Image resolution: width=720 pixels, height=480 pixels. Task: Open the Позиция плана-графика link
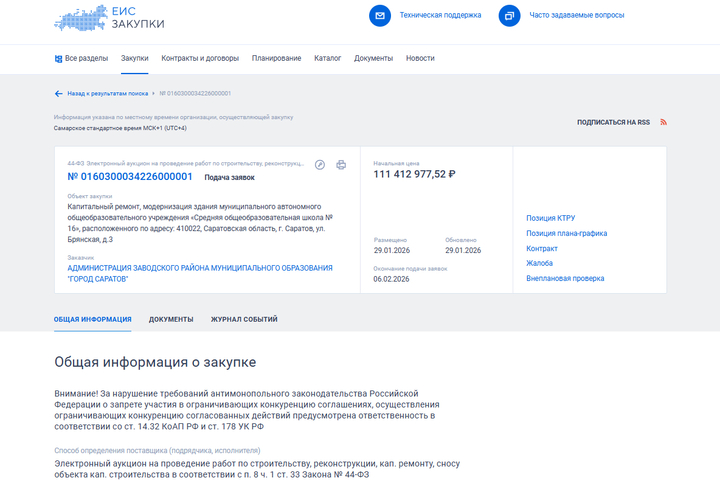(566, 233)
